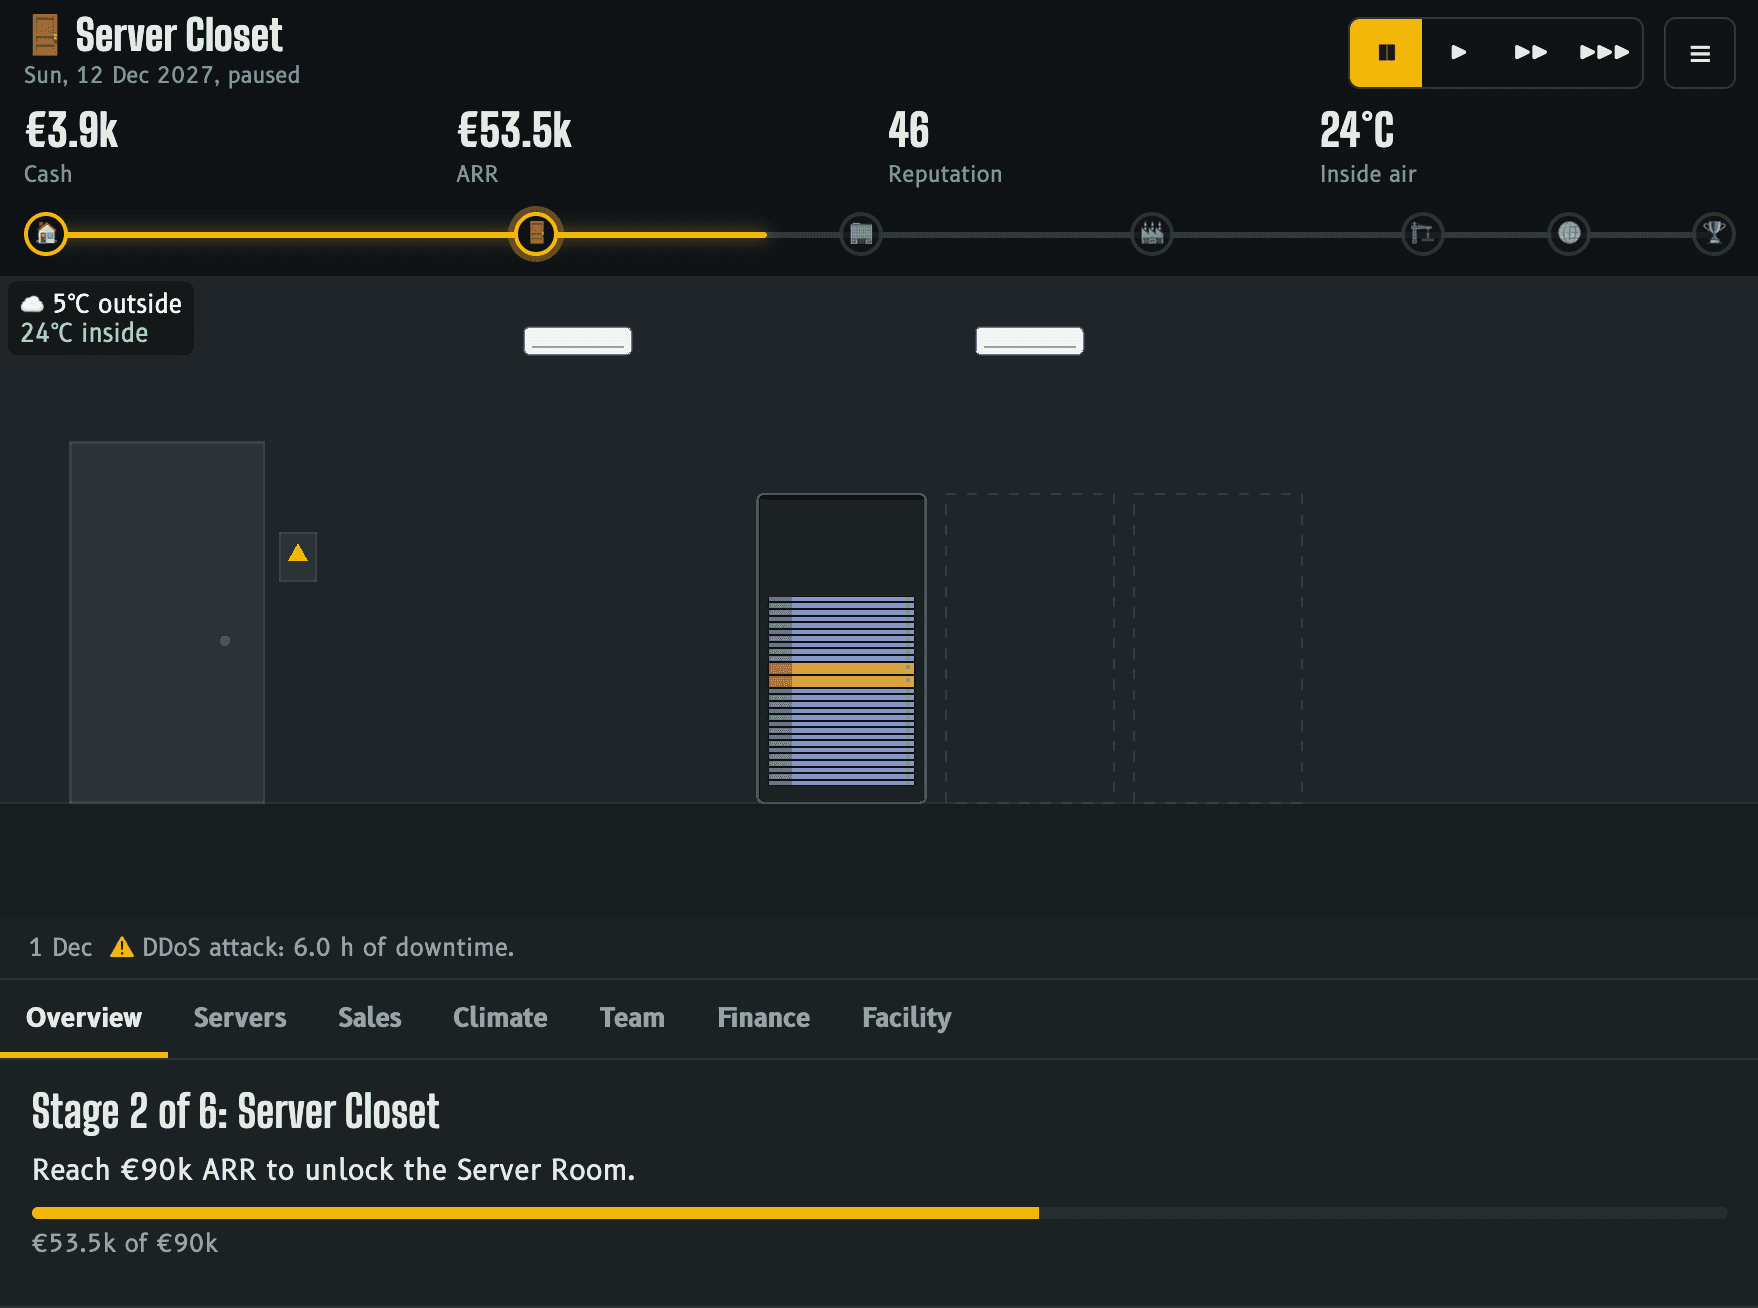Open the Sales tab
1758x1308 pixels.
click(370, 1018)
